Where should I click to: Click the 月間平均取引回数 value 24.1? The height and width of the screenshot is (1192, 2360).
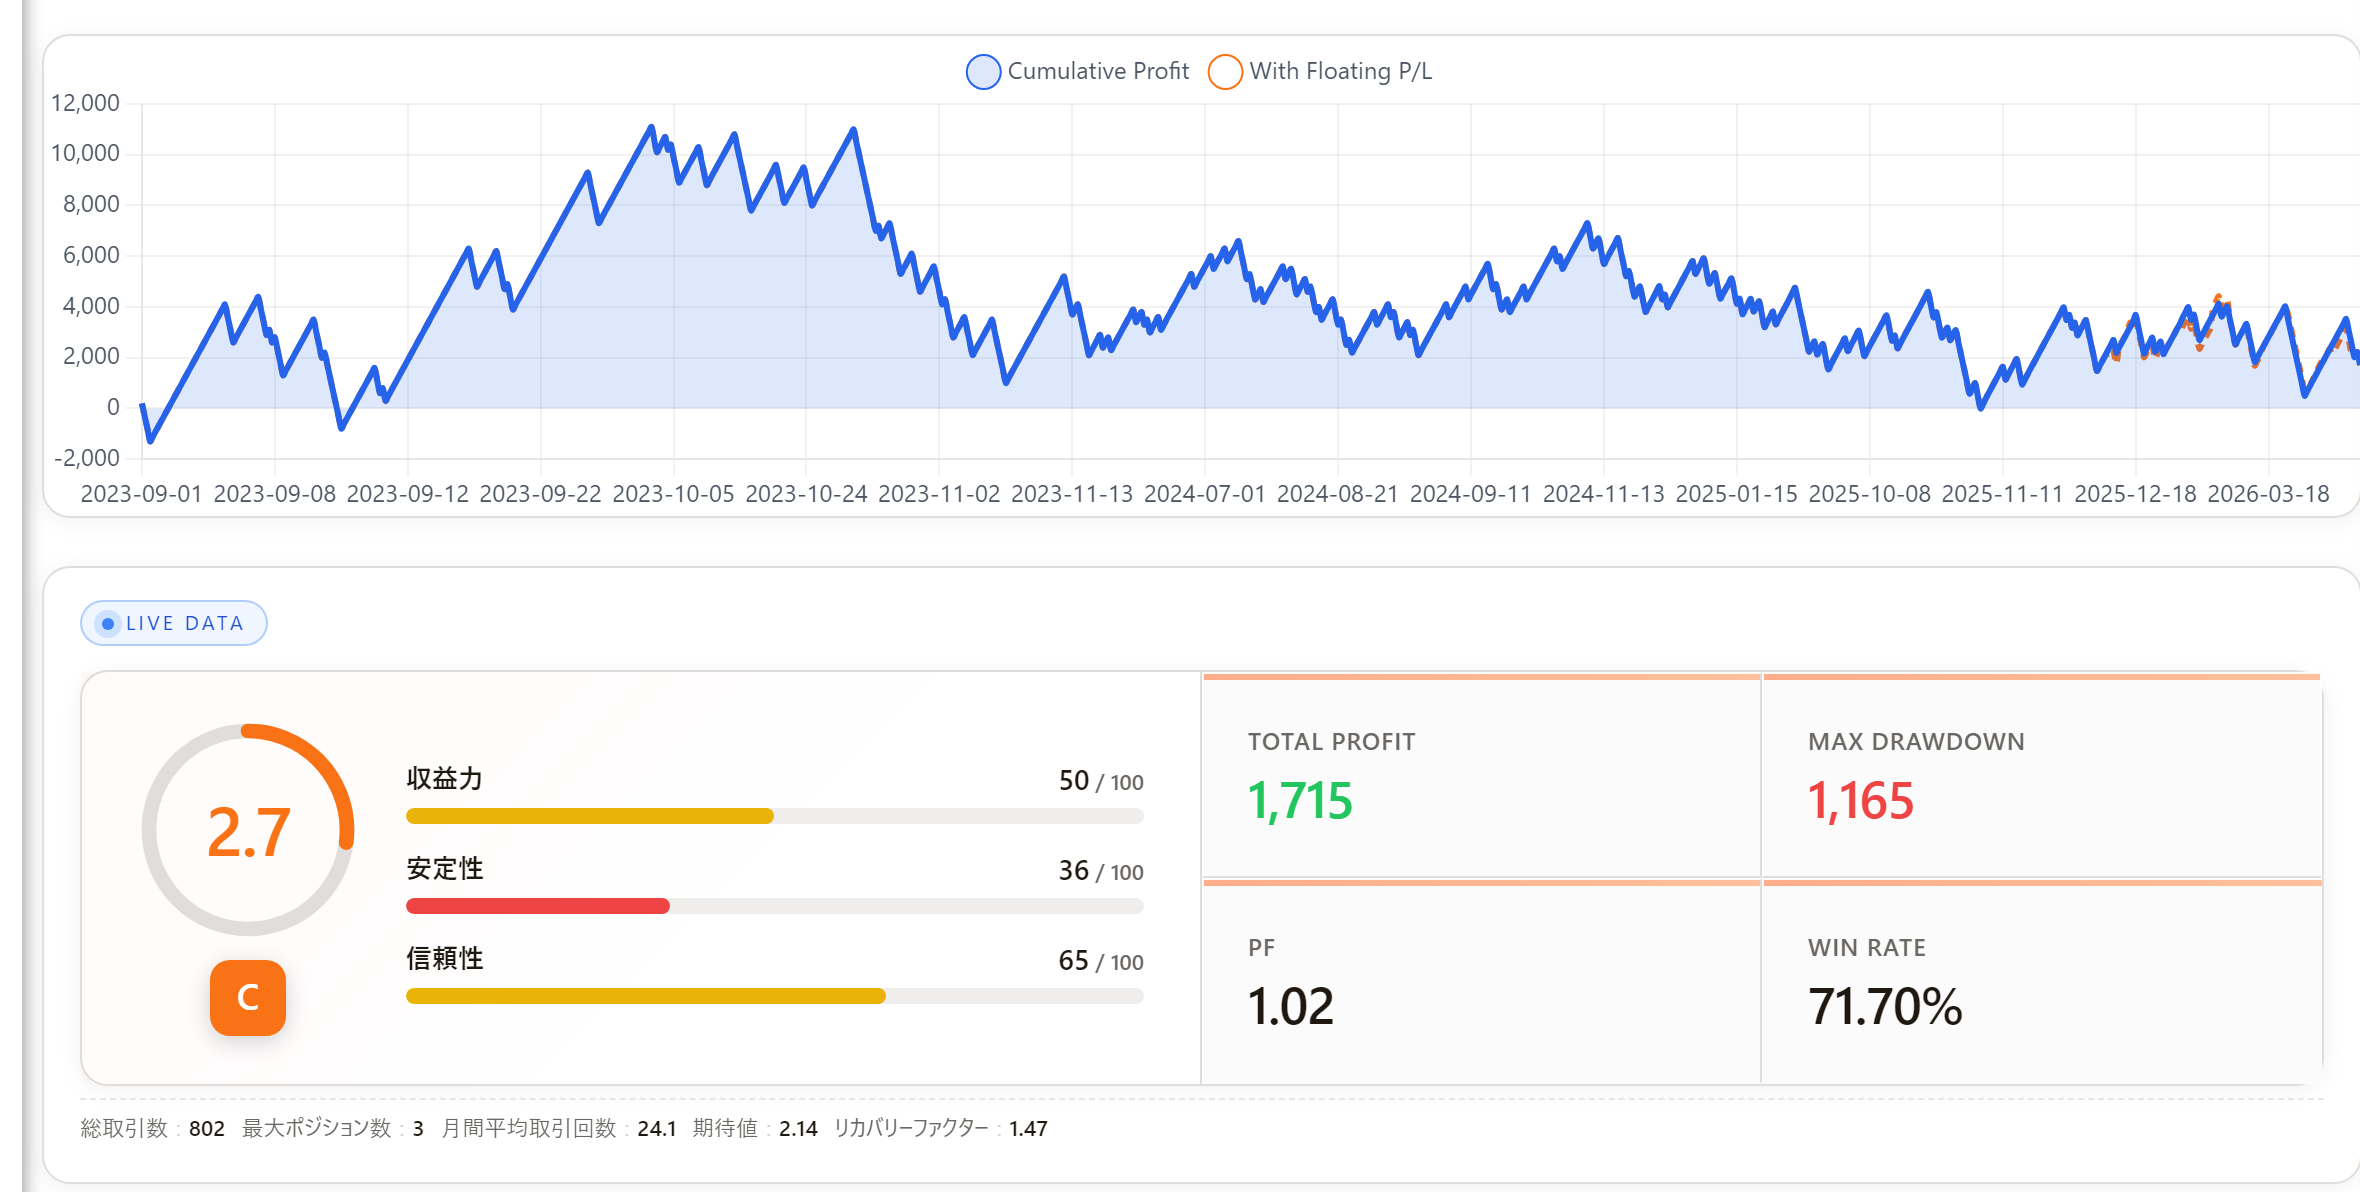point(657,1129)
